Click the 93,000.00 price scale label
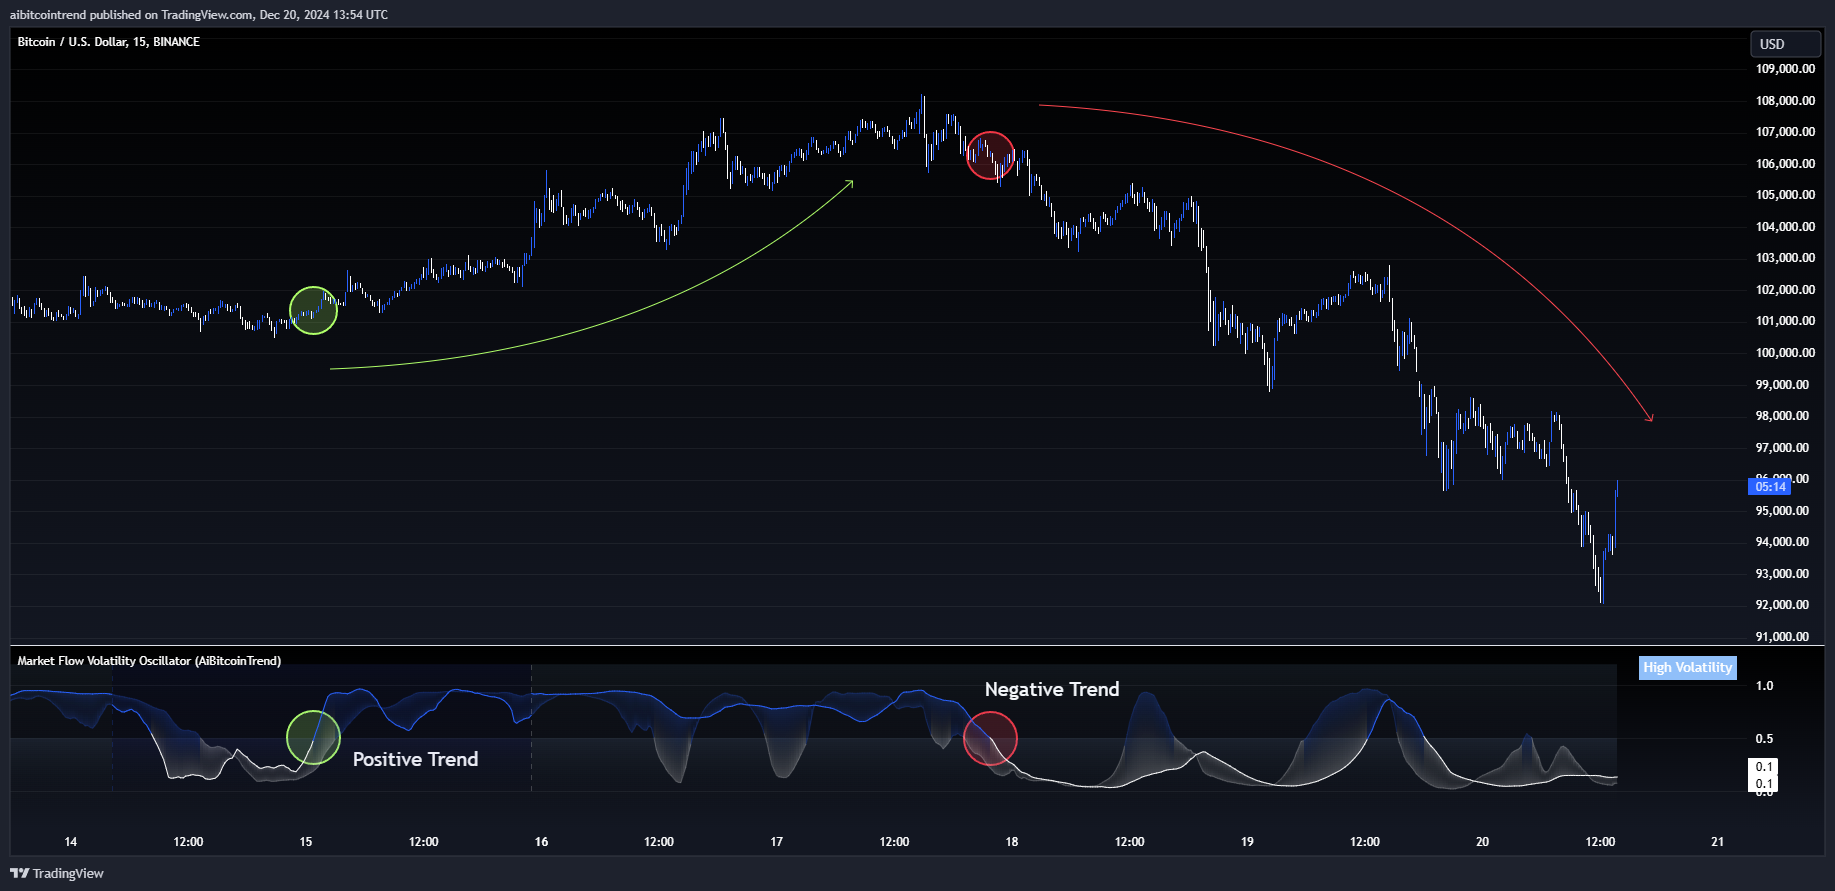The width and height of the screenshot is (1835, 891). click(1782, 574)
